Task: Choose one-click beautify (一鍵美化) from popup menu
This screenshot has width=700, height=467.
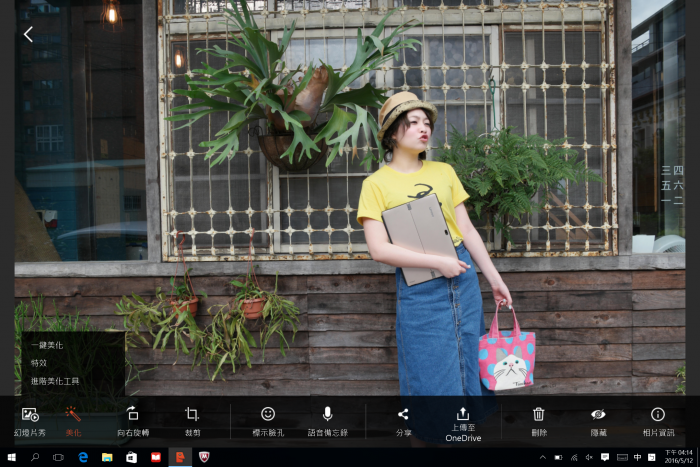Action: coord(47,345)
